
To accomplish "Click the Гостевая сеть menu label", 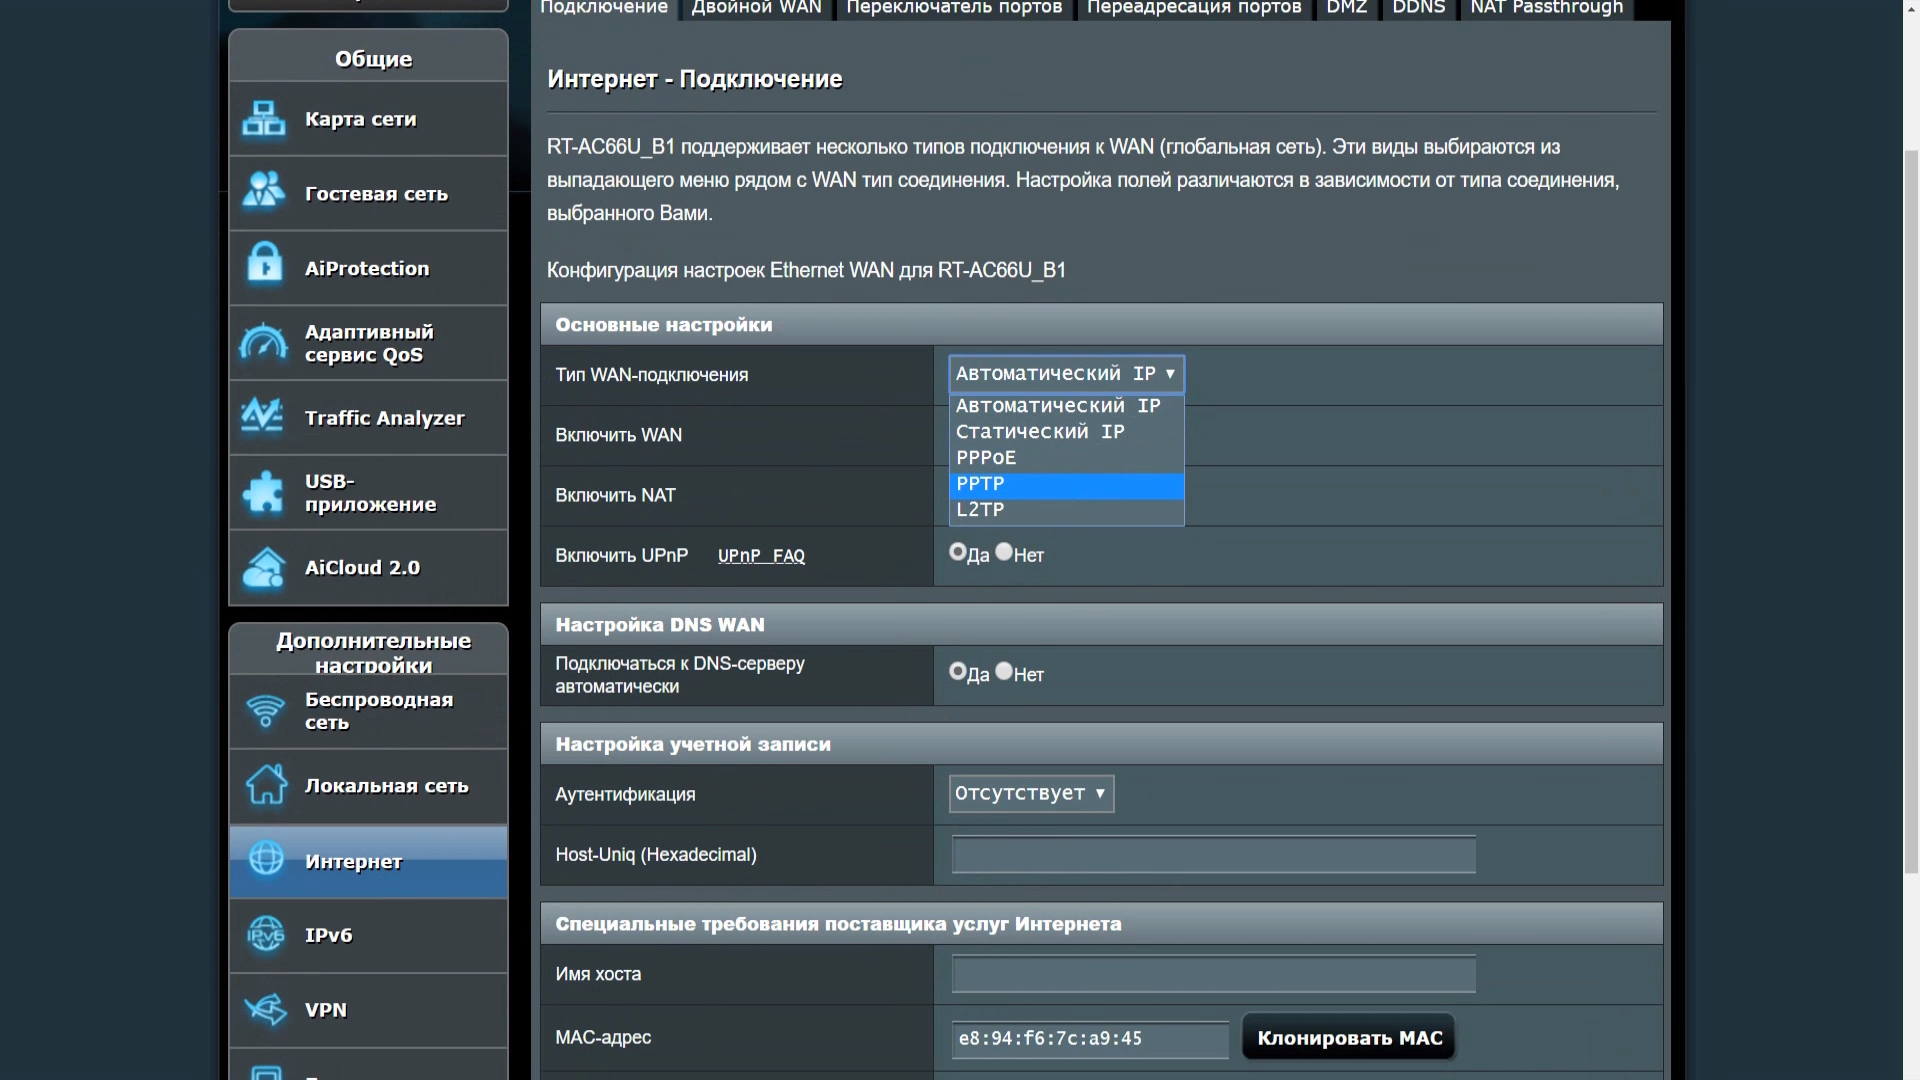I will tap(376, 194).
